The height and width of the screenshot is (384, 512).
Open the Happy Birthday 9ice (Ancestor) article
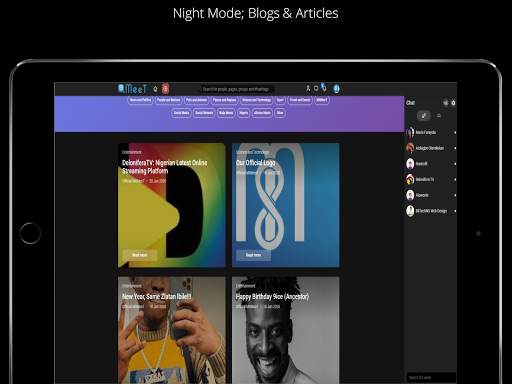coord(272,296)
